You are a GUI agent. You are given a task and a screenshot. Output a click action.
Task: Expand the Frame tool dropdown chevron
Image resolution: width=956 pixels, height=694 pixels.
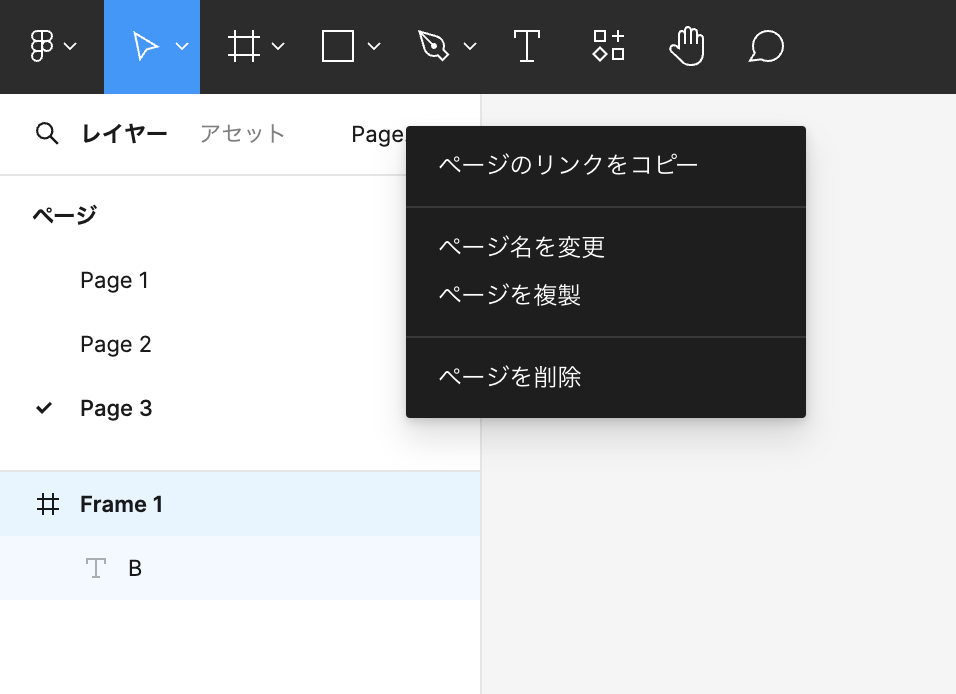click(278, 46)
